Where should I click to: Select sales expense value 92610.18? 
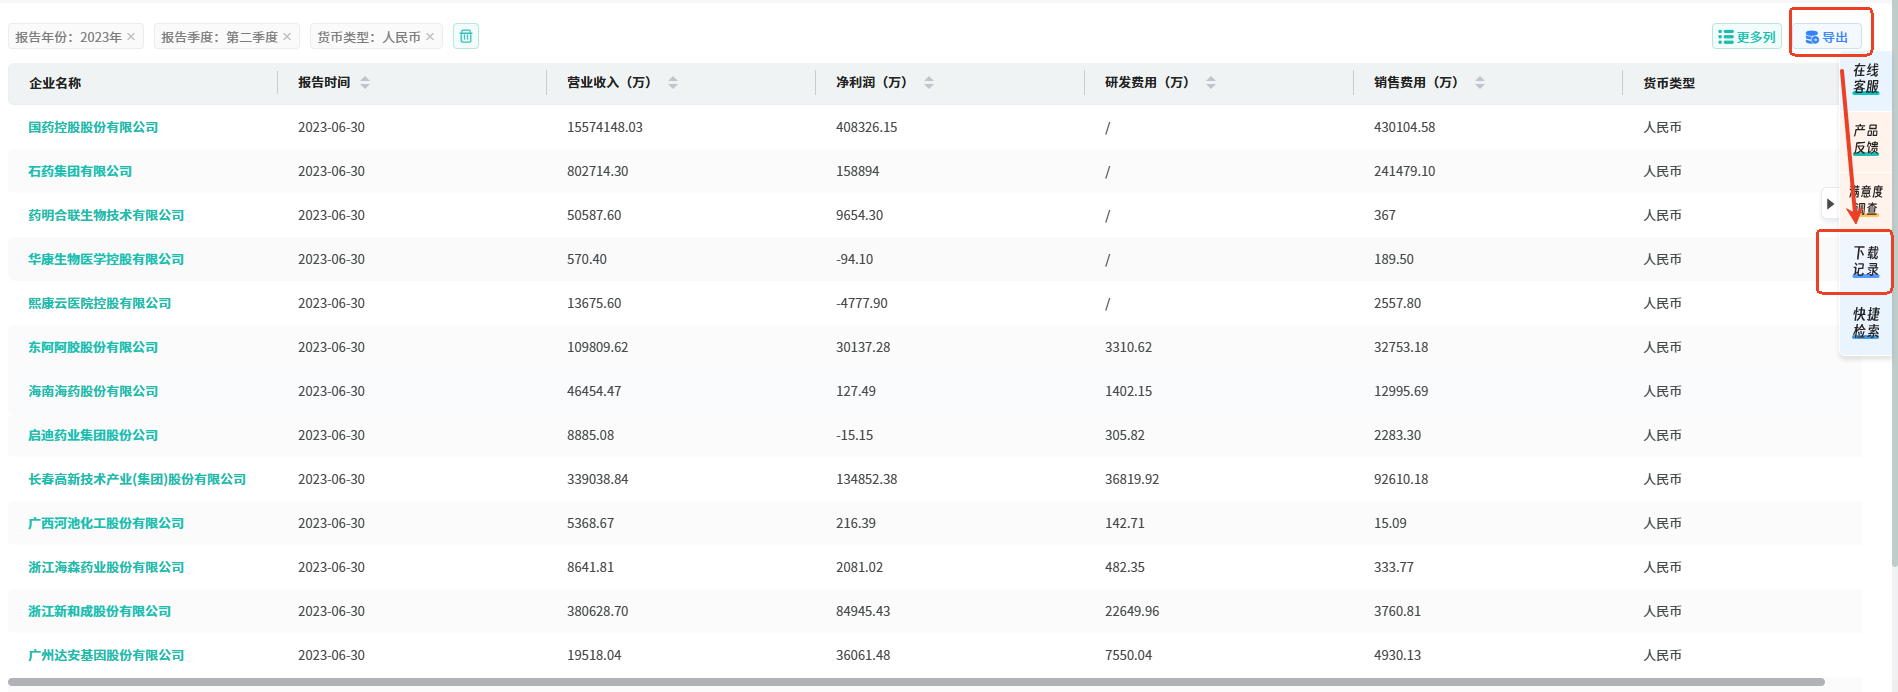coord(1401,479)
